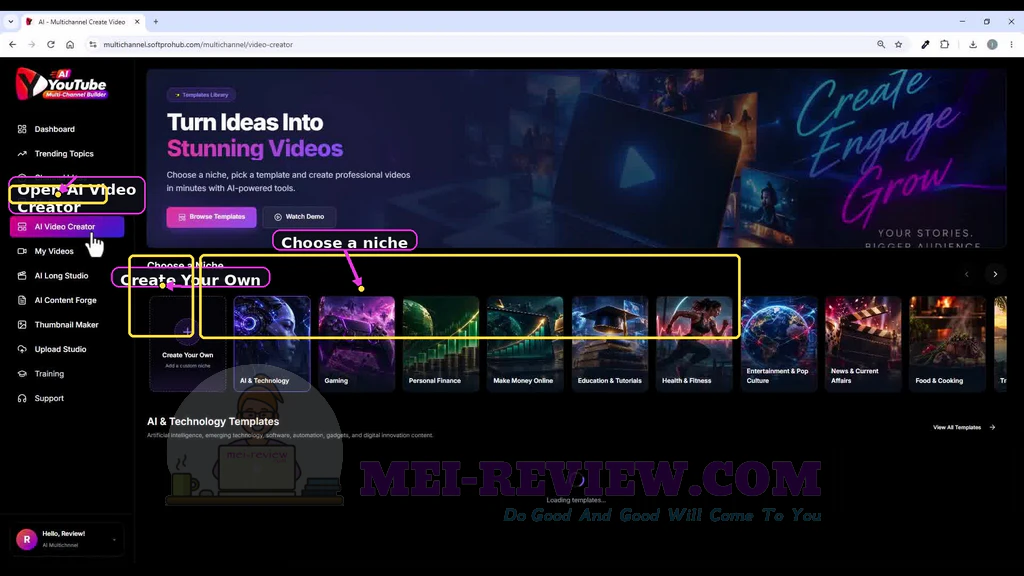Image resolution: width=1024 pixels, height=576 pixels.
Task: Open the Support page
Action: (49, 398)
